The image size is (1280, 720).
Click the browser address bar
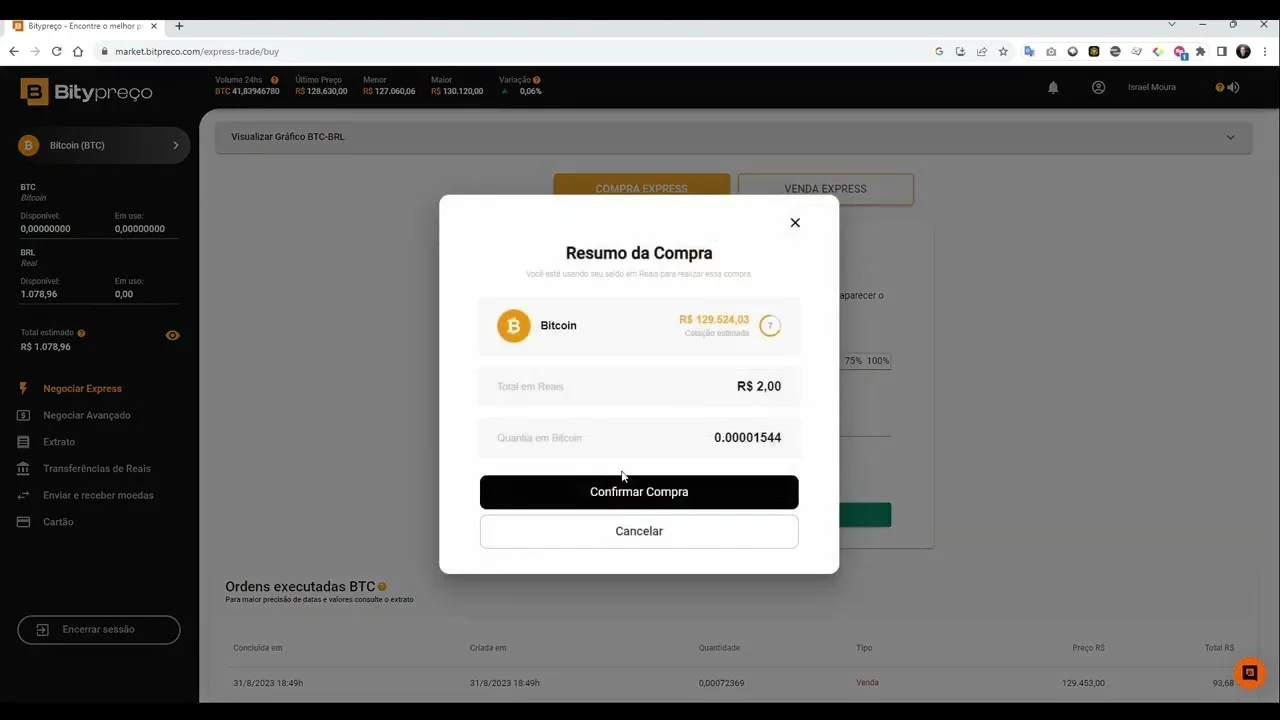tap(520, 51)
